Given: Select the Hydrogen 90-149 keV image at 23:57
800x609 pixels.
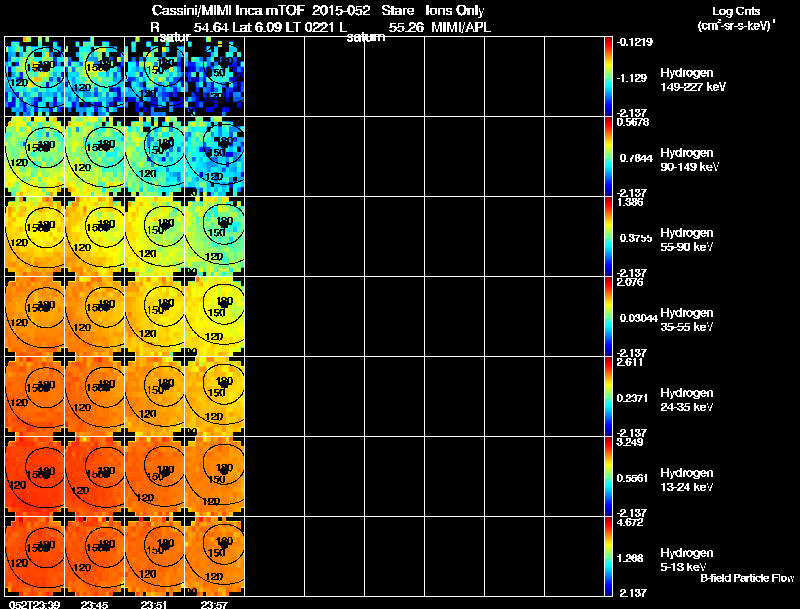Looking at the screenshot, I should pos(215,156).
